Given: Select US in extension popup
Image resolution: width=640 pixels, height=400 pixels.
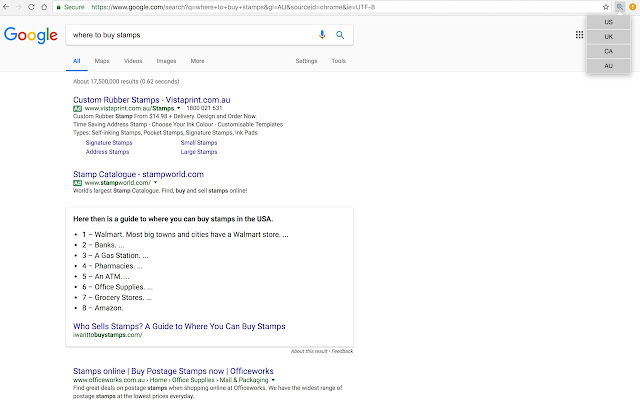Looking at the screenshot, I should (609, 22).
